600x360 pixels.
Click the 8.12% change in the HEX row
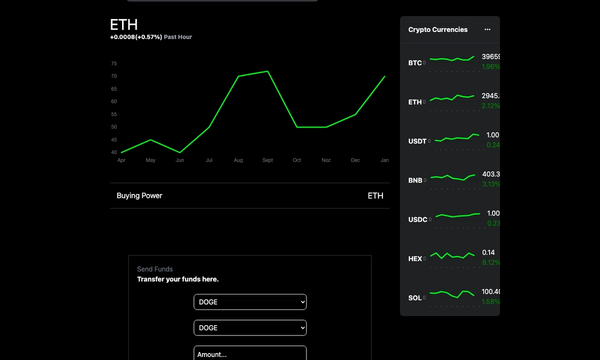click(491, 262)
